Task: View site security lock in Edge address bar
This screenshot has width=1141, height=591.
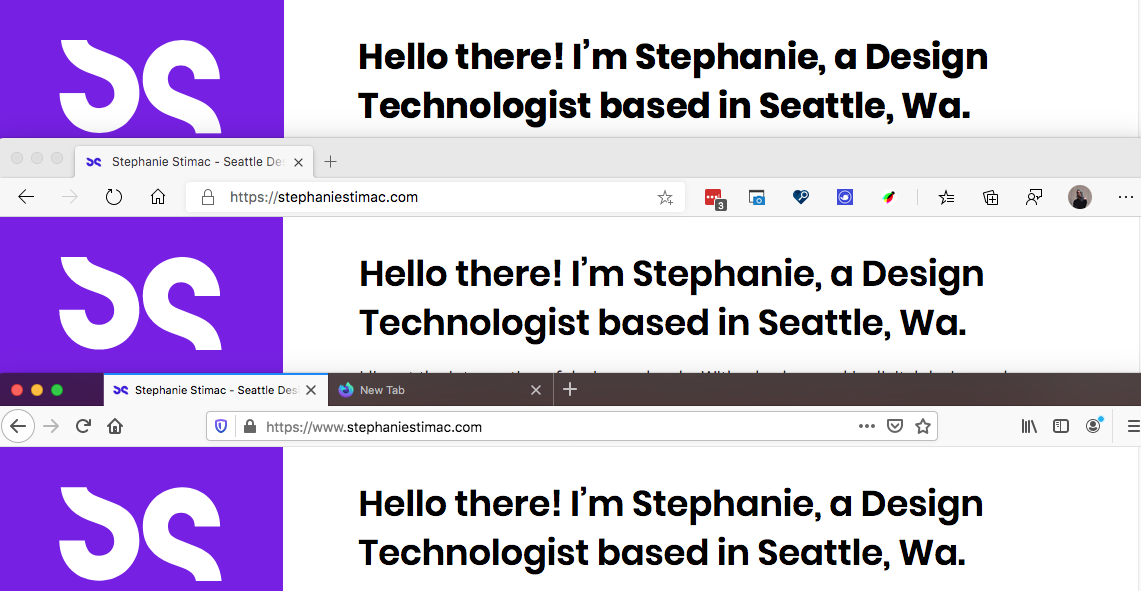Action: (207, 197)
